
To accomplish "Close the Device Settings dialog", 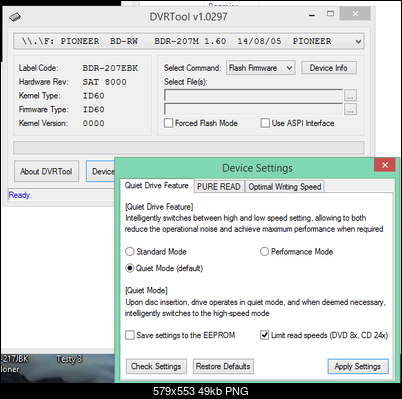I will (x=385, y=165).
